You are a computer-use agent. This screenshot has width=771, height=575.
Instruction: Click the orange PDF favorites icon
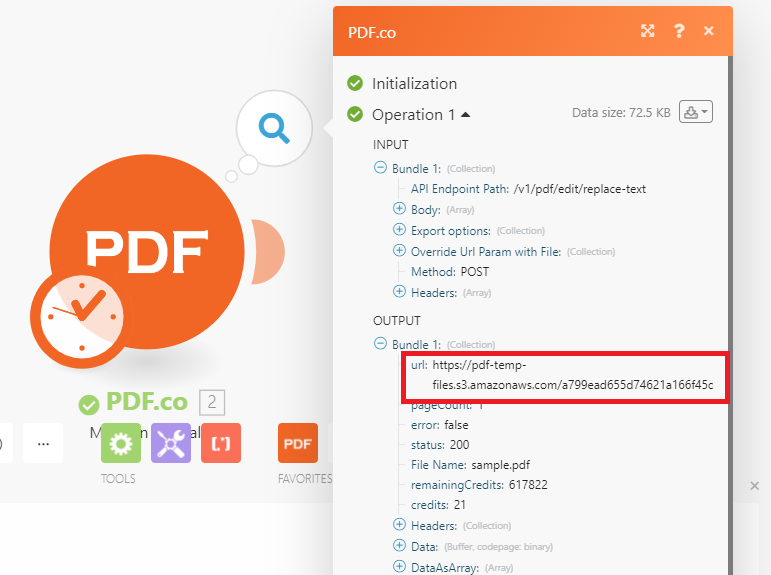(297, 443)
